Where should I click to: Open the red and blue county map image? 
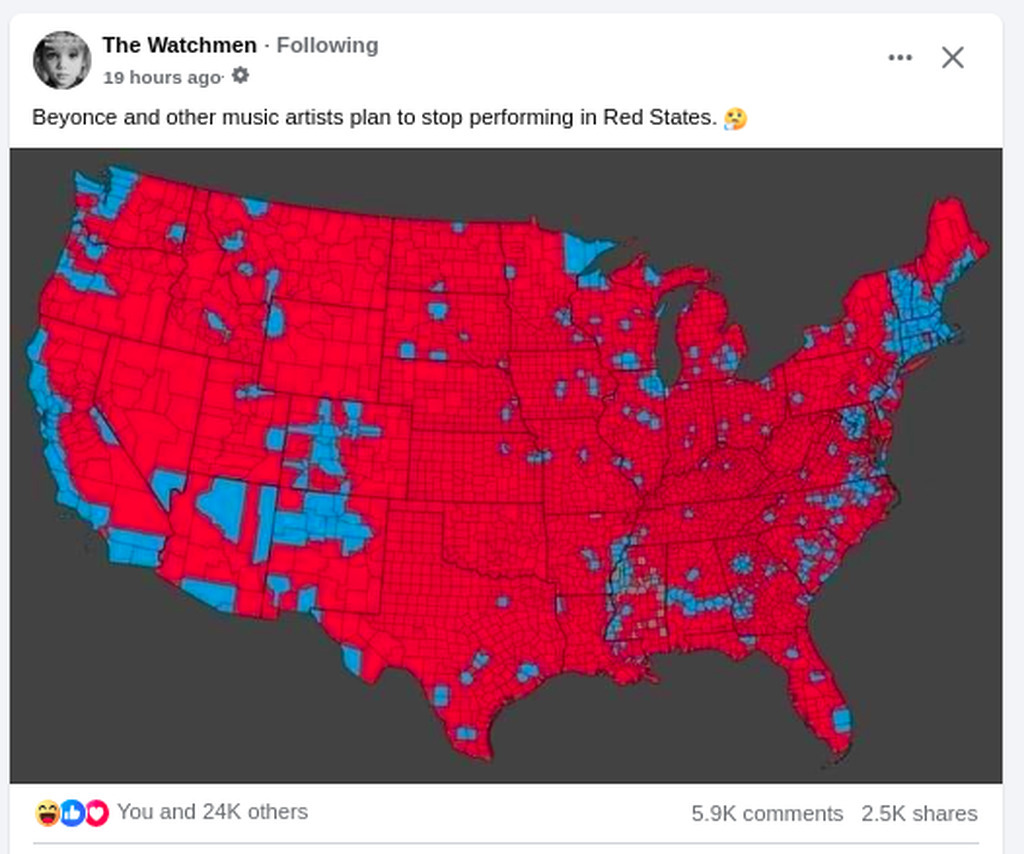[506, 465]
